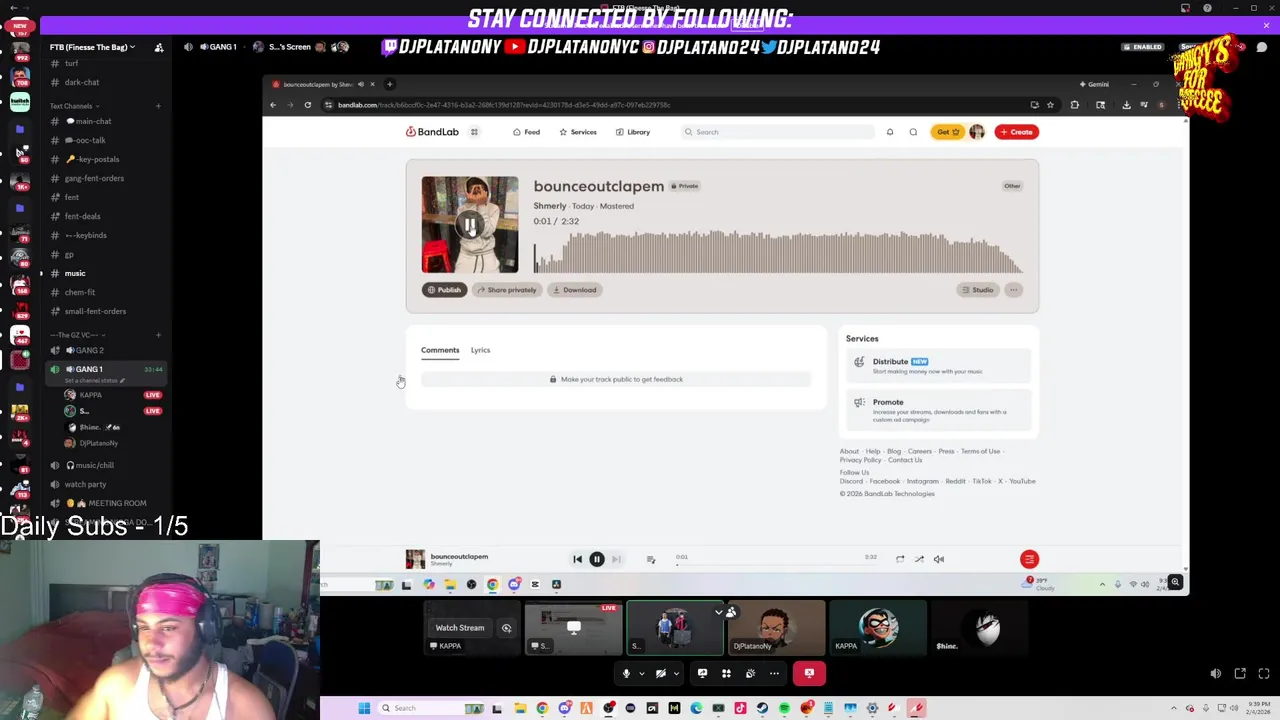Open microphone input options arrow

[642, 674]
